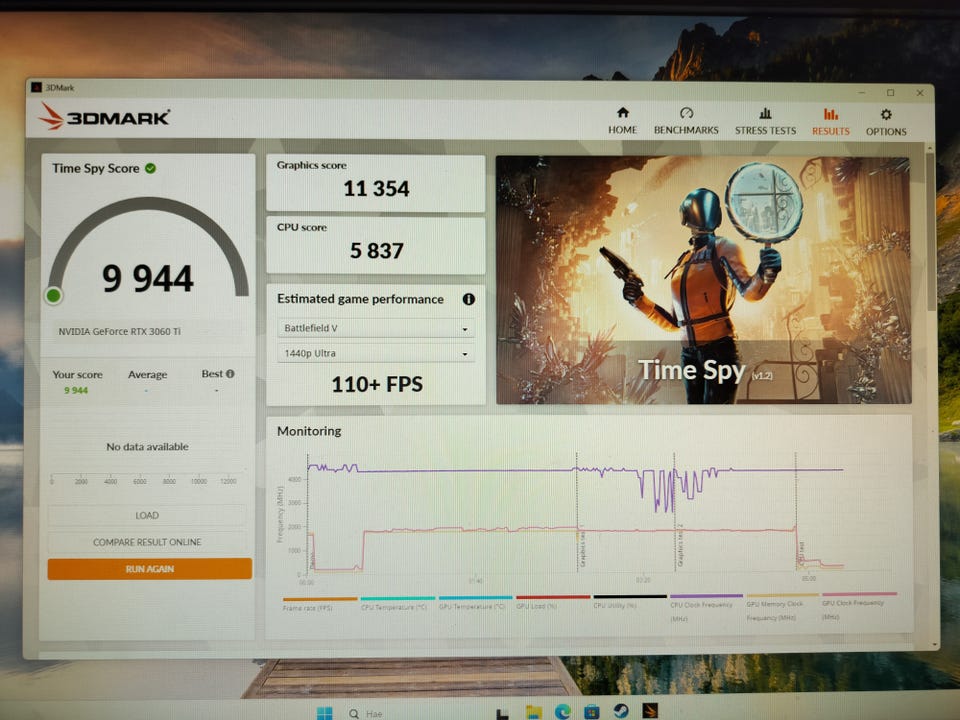This screenshot has width=960, height=720.
Task: Toggle the Frame rate (FPS) legend
Action: [320, 604]
